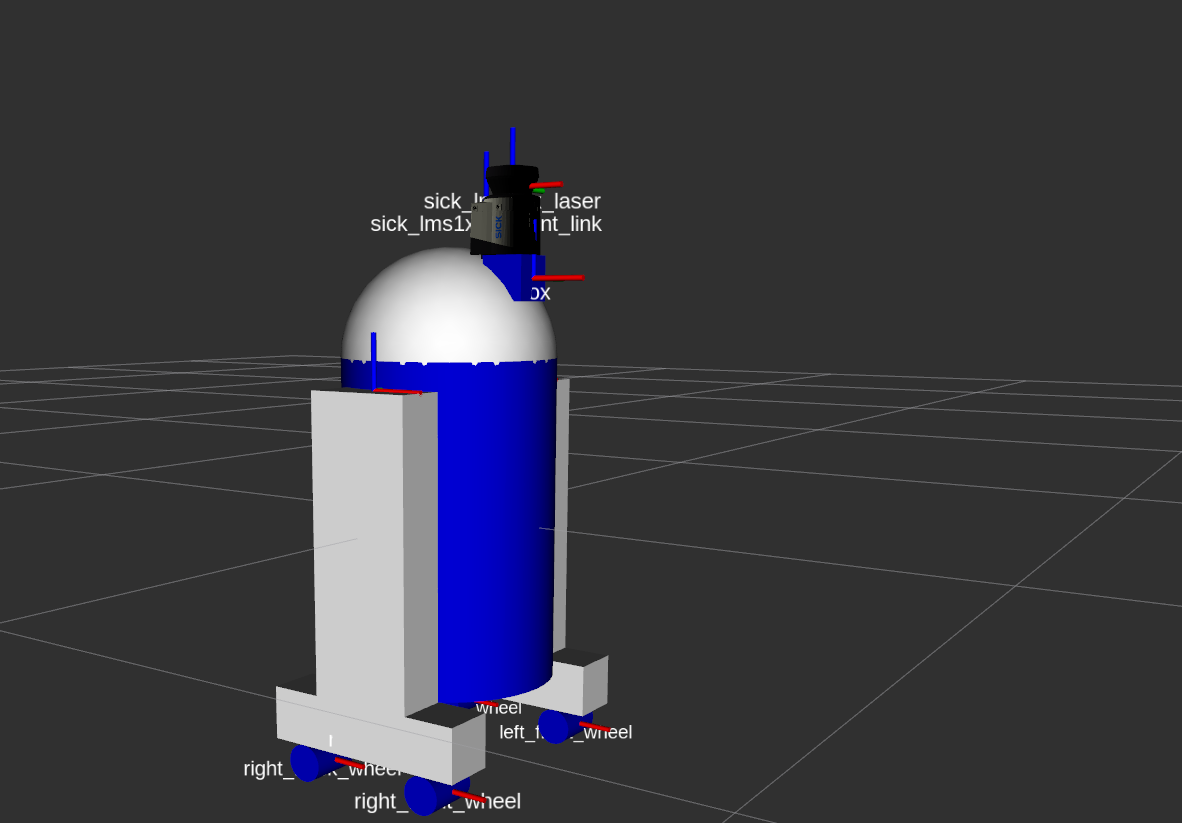
Task: Click the red axis beside the box label
Action: pyautogui.click(x=558, y=277)
